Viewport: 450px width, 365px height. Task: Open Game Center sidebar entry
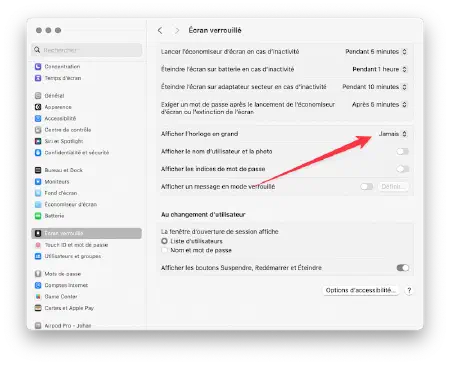[86, 297]
